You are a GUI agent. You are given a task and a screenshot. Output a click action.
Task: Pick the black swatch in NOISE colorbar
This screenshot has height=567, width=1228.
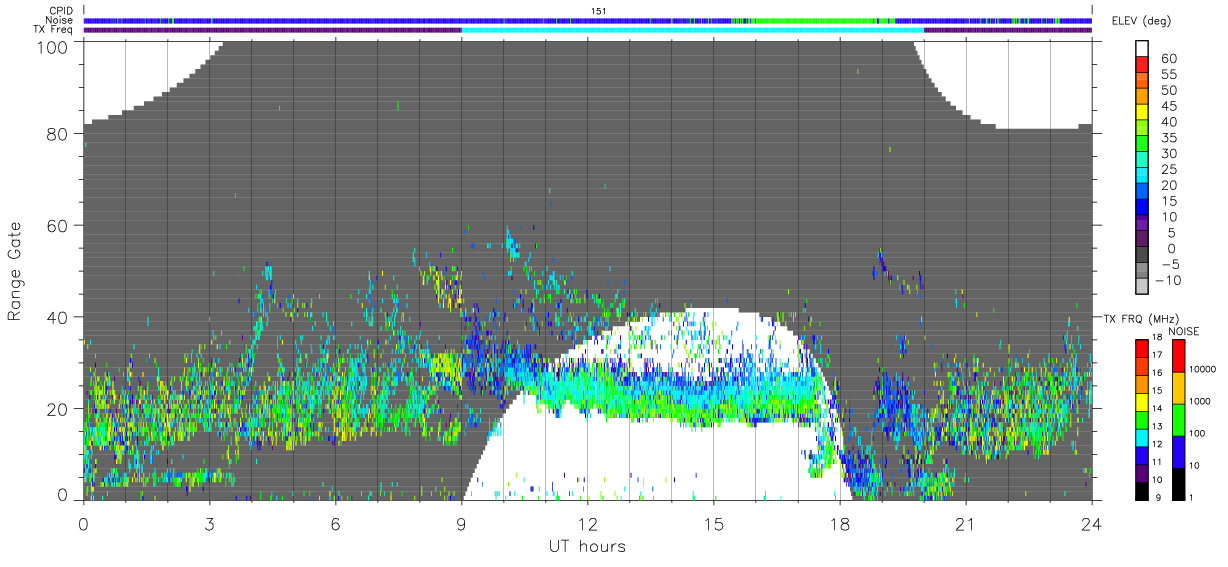[1178, 484]
